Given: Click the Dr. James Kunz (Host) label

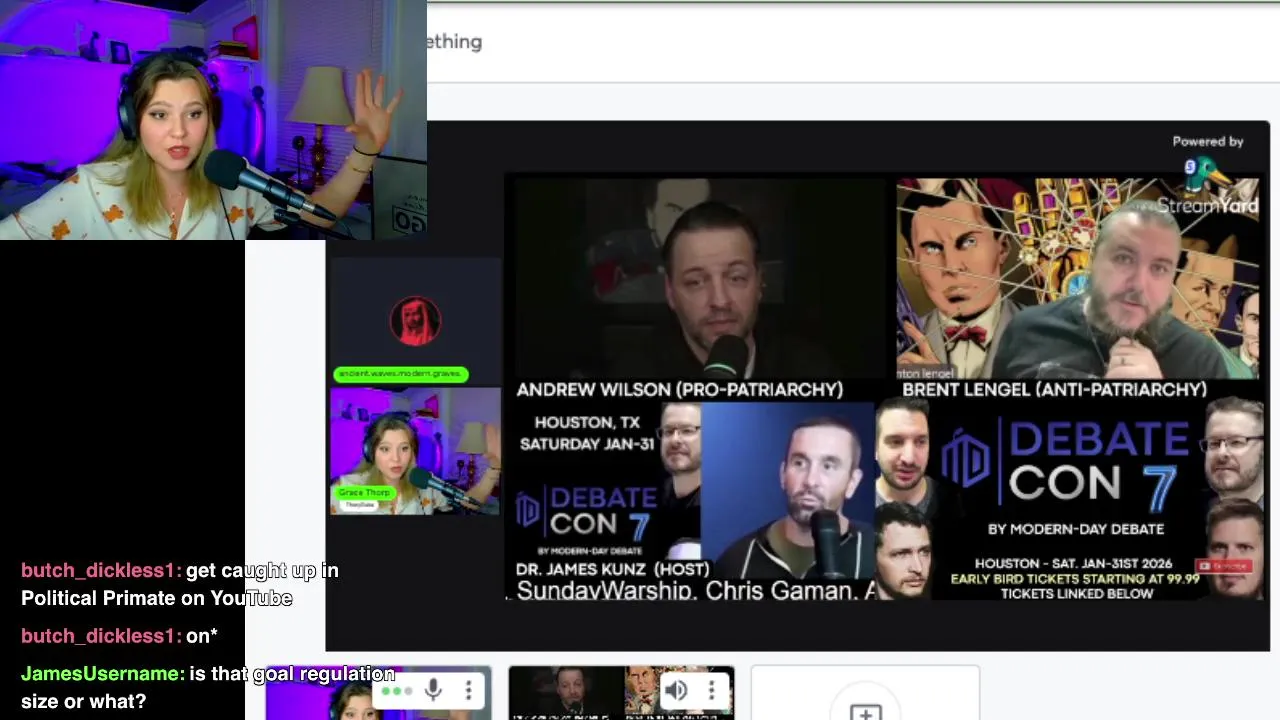Looking at the screenshot, I should coord(613,569).
